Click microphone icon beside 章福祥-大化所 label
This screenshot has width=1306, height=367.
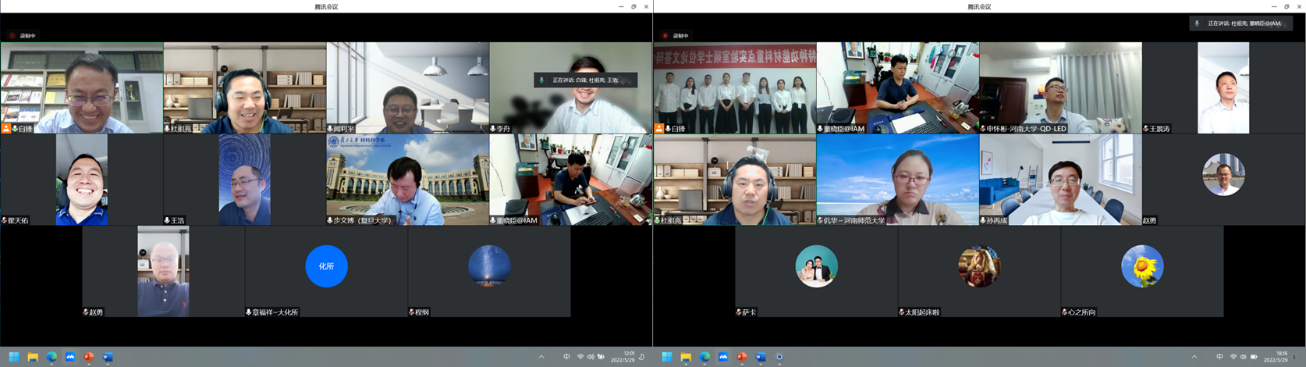pyautogui.click(x=249, y=312)
